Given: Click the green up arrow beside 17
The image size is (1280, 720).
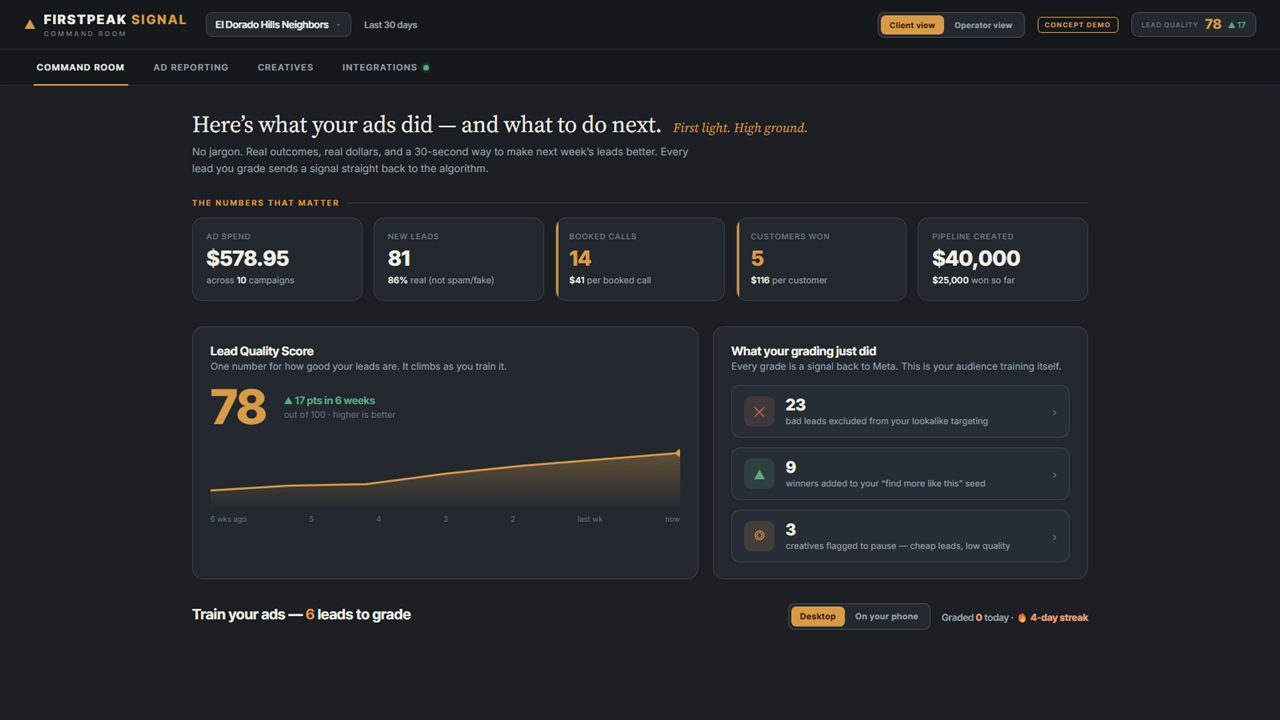Looking at the screenshot, I should click(x=1232, y=25).
